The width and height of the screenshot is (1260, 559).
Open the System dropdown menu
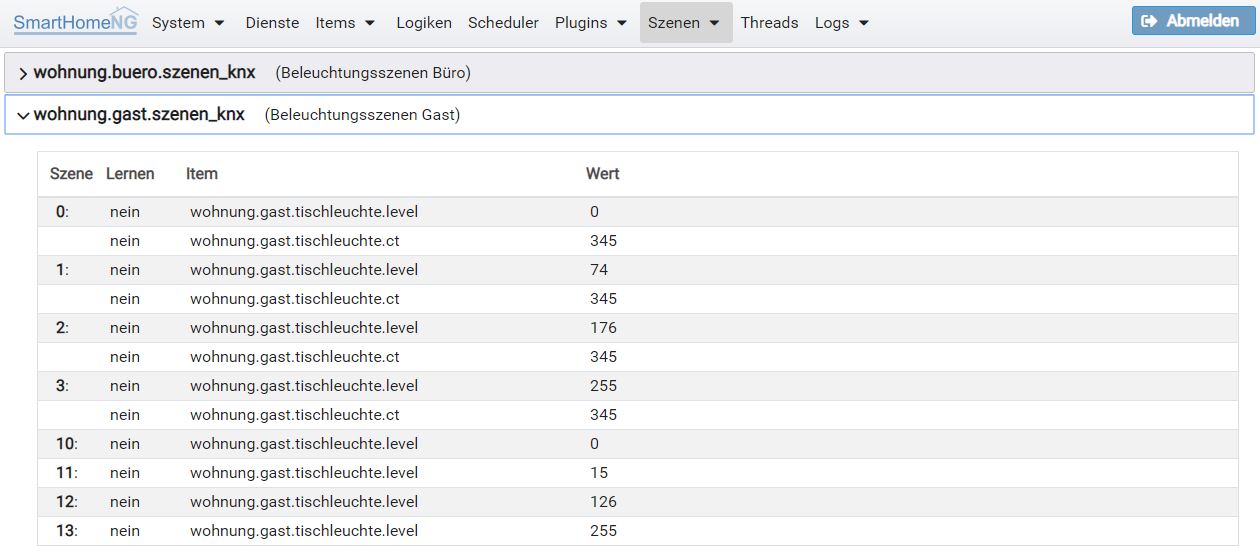(188, 22)
